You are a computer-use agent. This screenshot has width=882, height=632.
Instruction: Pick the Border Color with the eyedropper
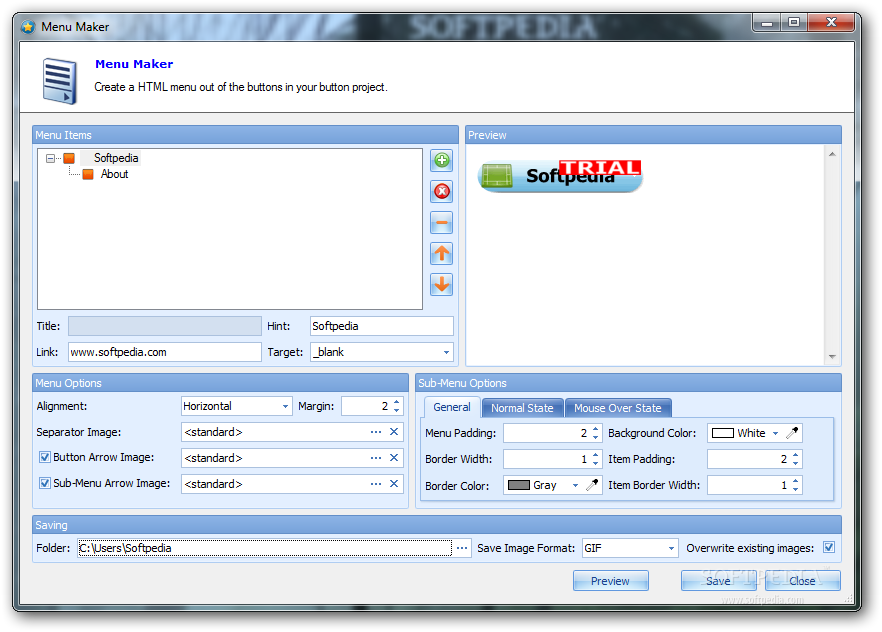coord(592,485)
